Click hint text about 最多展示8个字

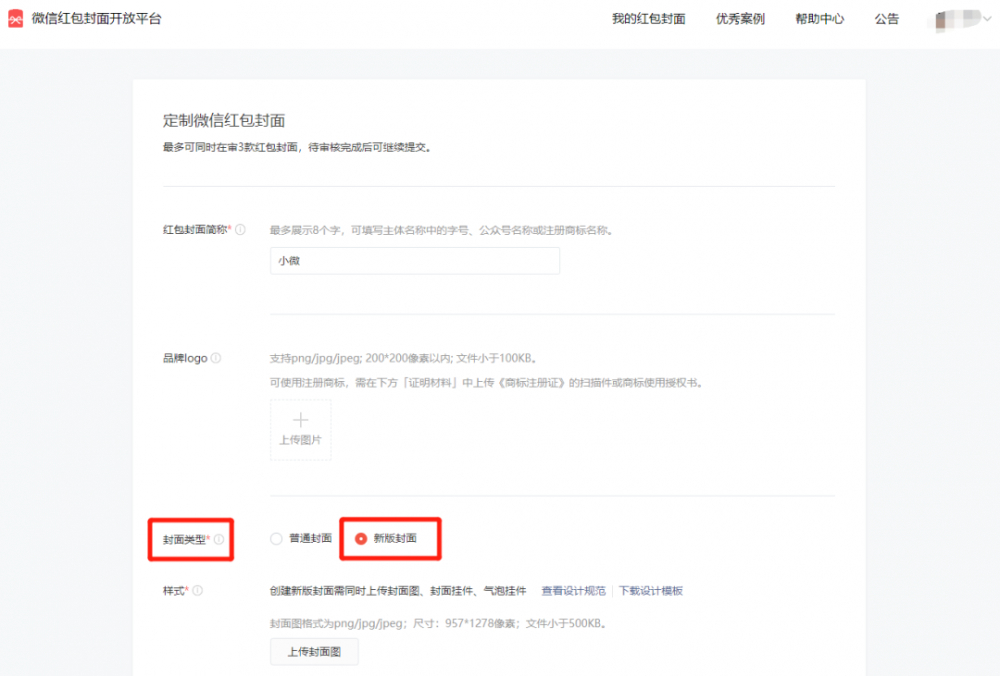[x=441, y=230]
